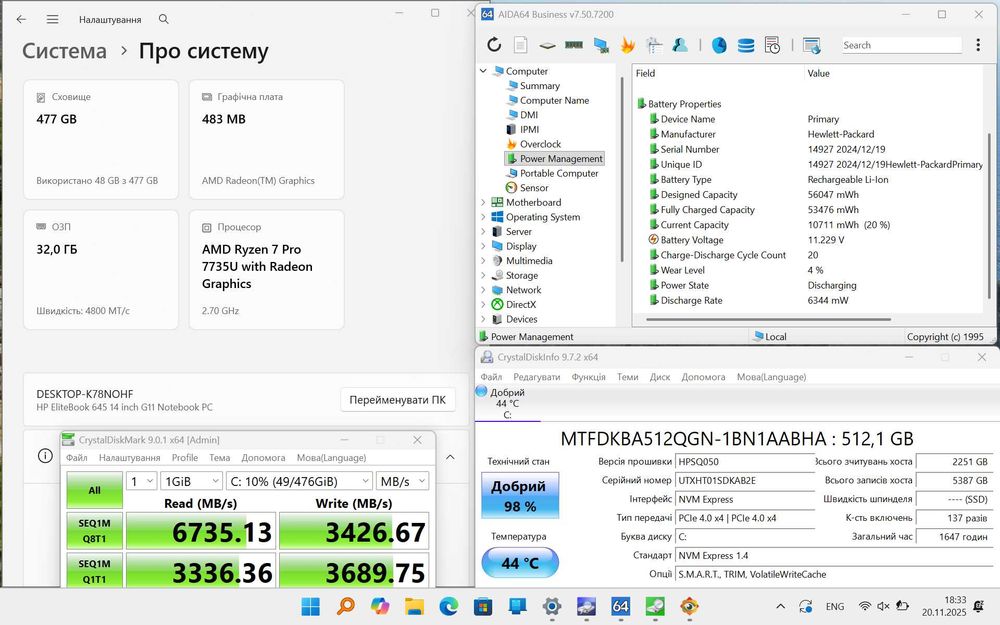Open AIDA64 memory module toolbar icon
Image resolution: width=1000 pixels, height=625 pixels.
pos(573,45)
